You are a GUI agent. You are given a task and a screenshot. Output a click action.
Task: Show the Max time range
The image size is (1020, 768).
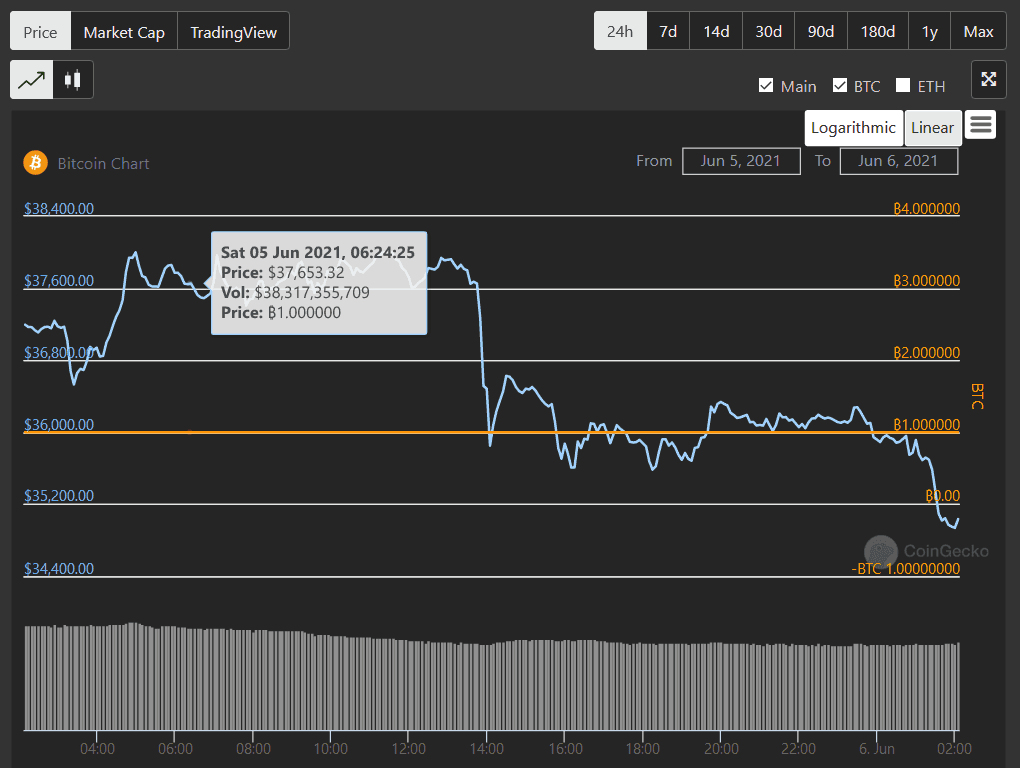tap(978, 32)
